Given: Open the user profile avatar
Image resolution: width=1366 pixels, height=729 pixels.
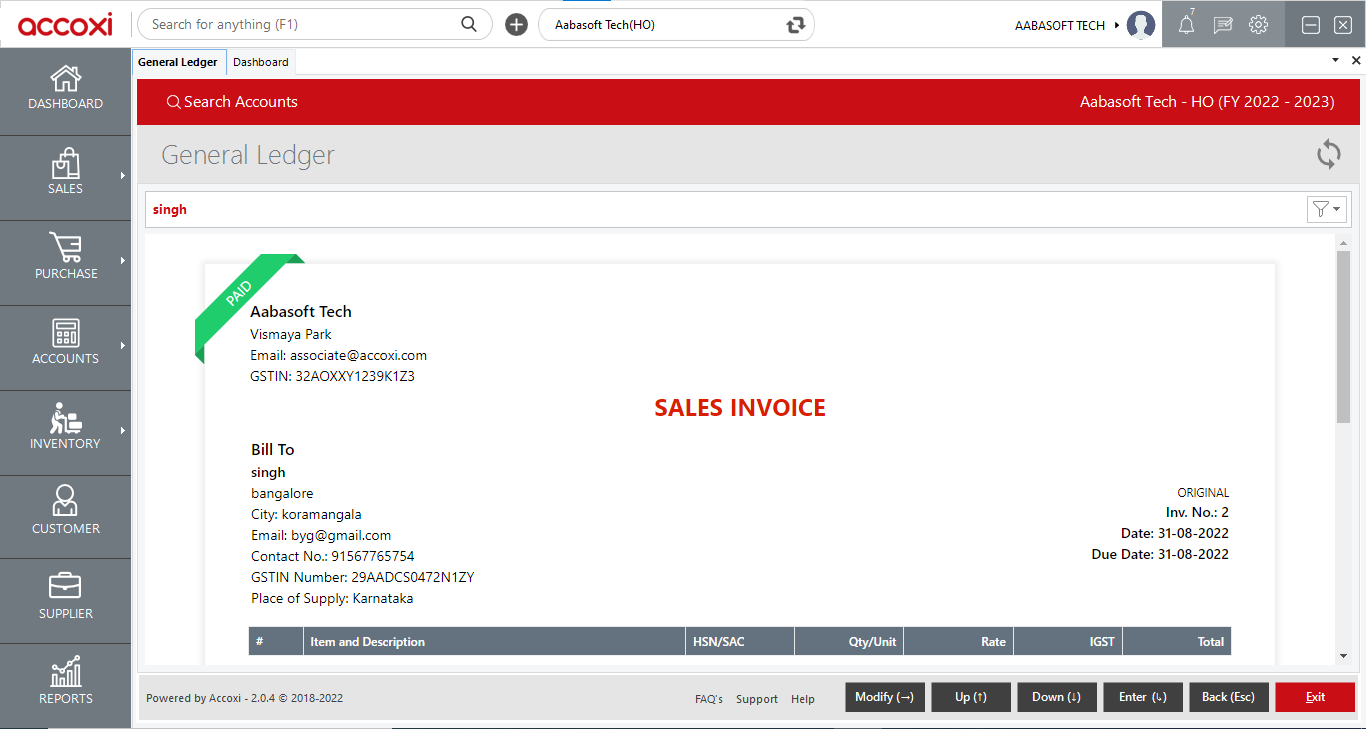Looking at the screenshot, I should 1141,25.
